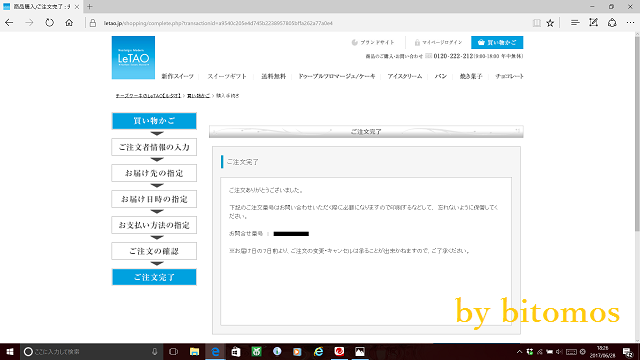
Task: Open the Share icon in Edge toolbar
Action: tap(612, 23)
